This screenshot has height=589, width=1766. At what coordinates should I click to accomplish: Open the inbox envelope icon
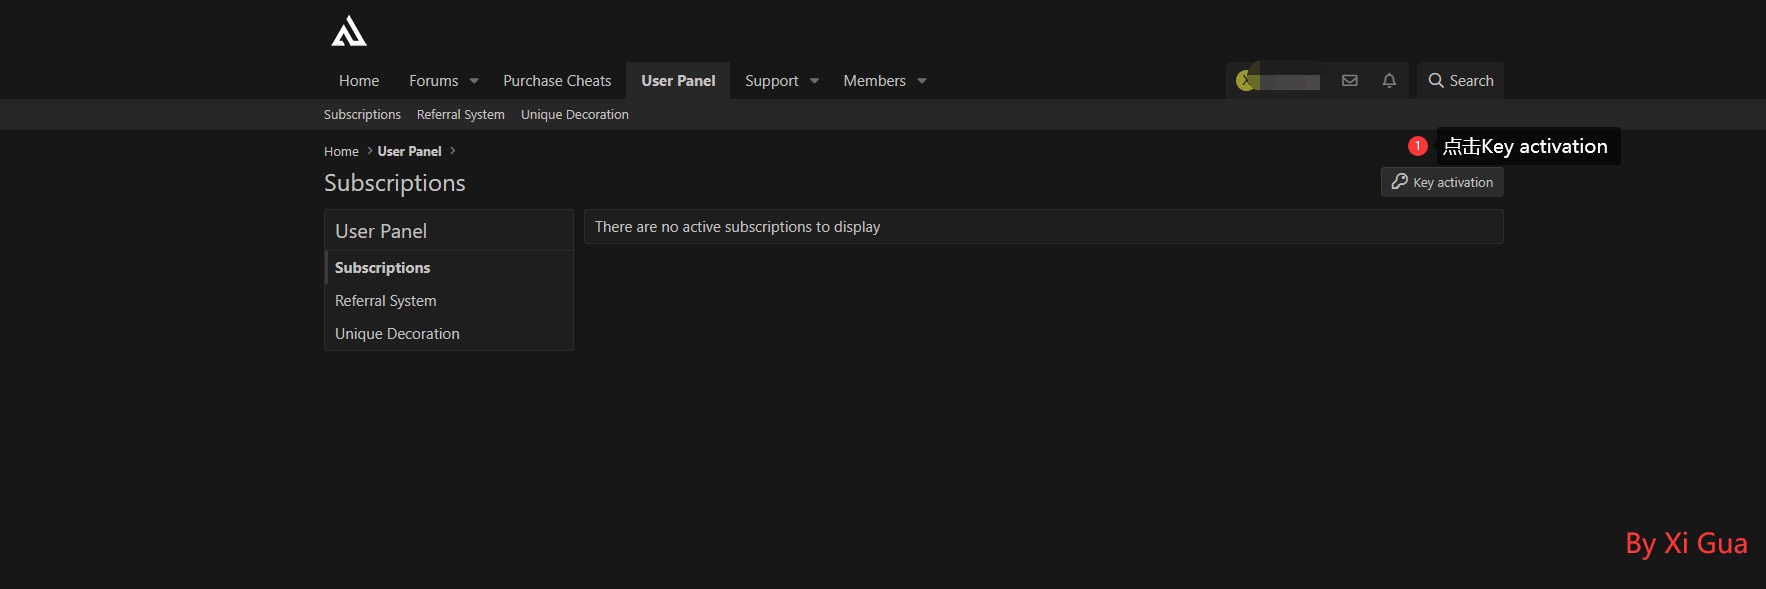[1349, 81]
